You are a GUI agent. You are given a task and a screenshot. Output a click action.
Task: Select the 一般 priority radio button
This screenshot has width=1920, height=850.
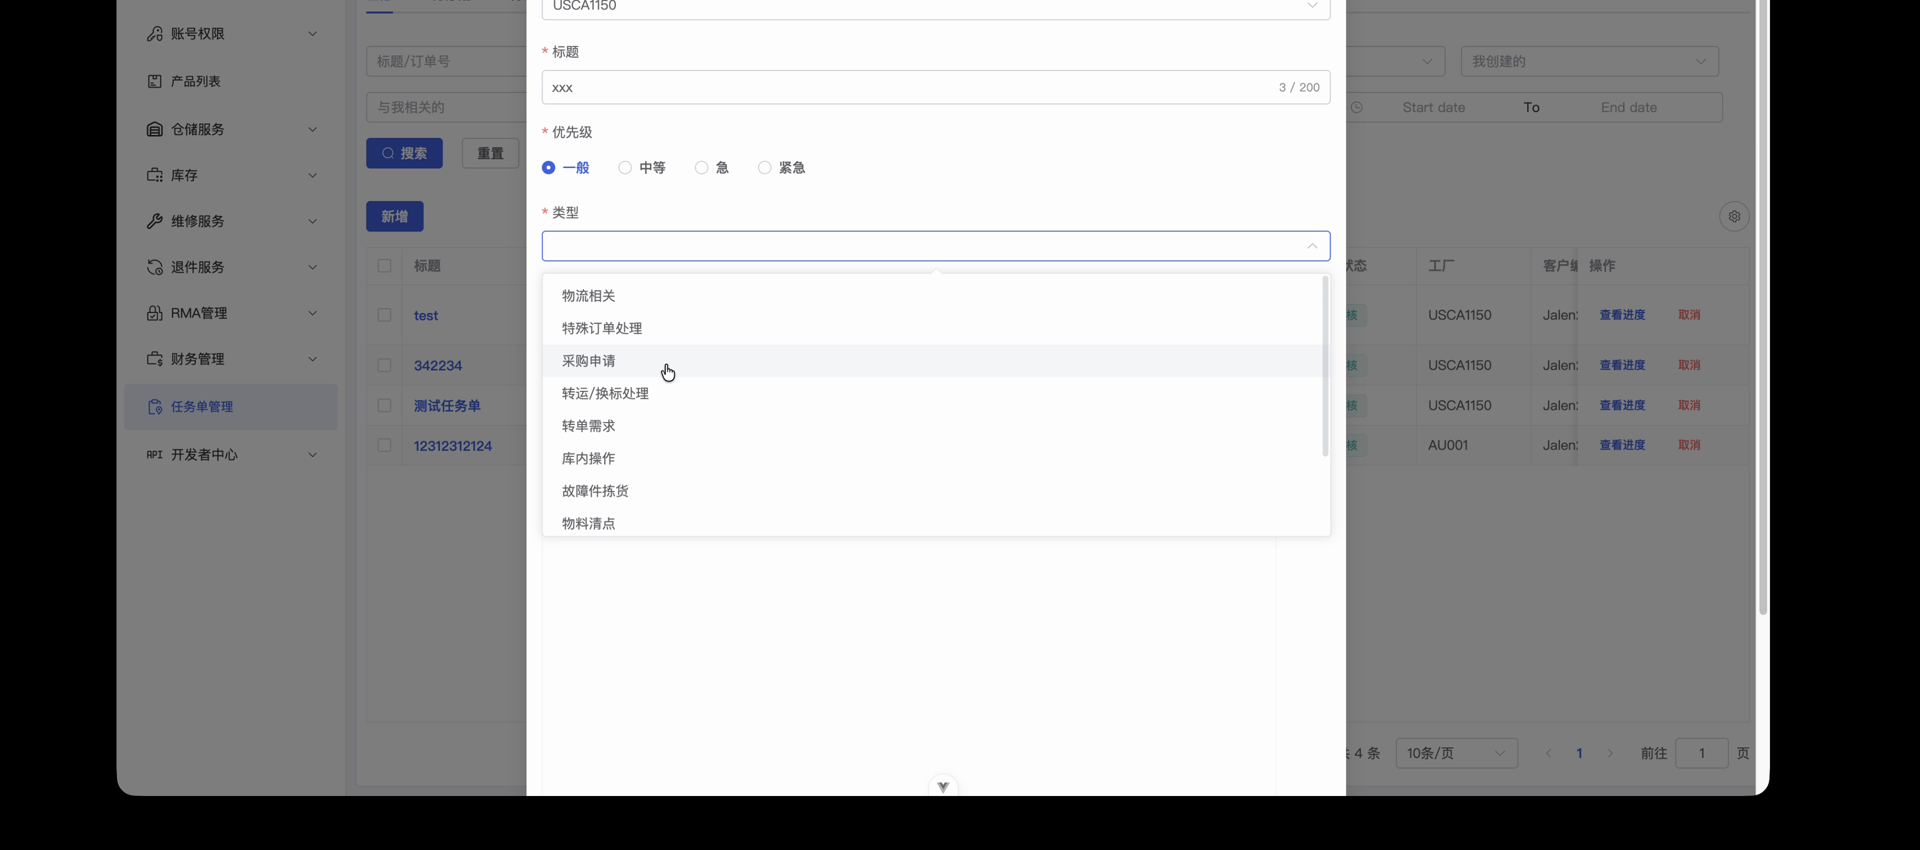click(x=549, y=168)
